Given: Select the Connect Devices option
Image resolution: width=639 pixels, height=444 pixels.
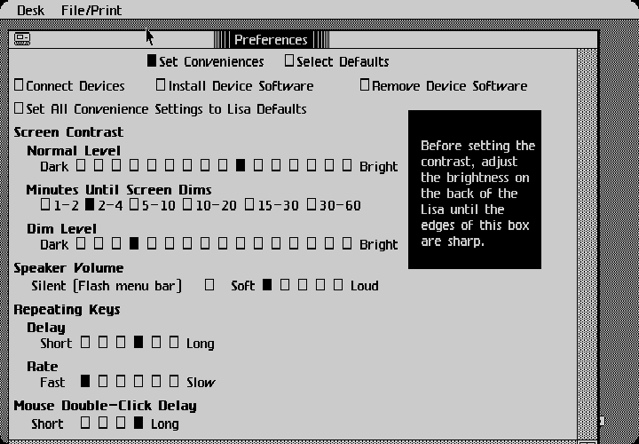Looking at the screenshot, I should (x=19, y=85).
